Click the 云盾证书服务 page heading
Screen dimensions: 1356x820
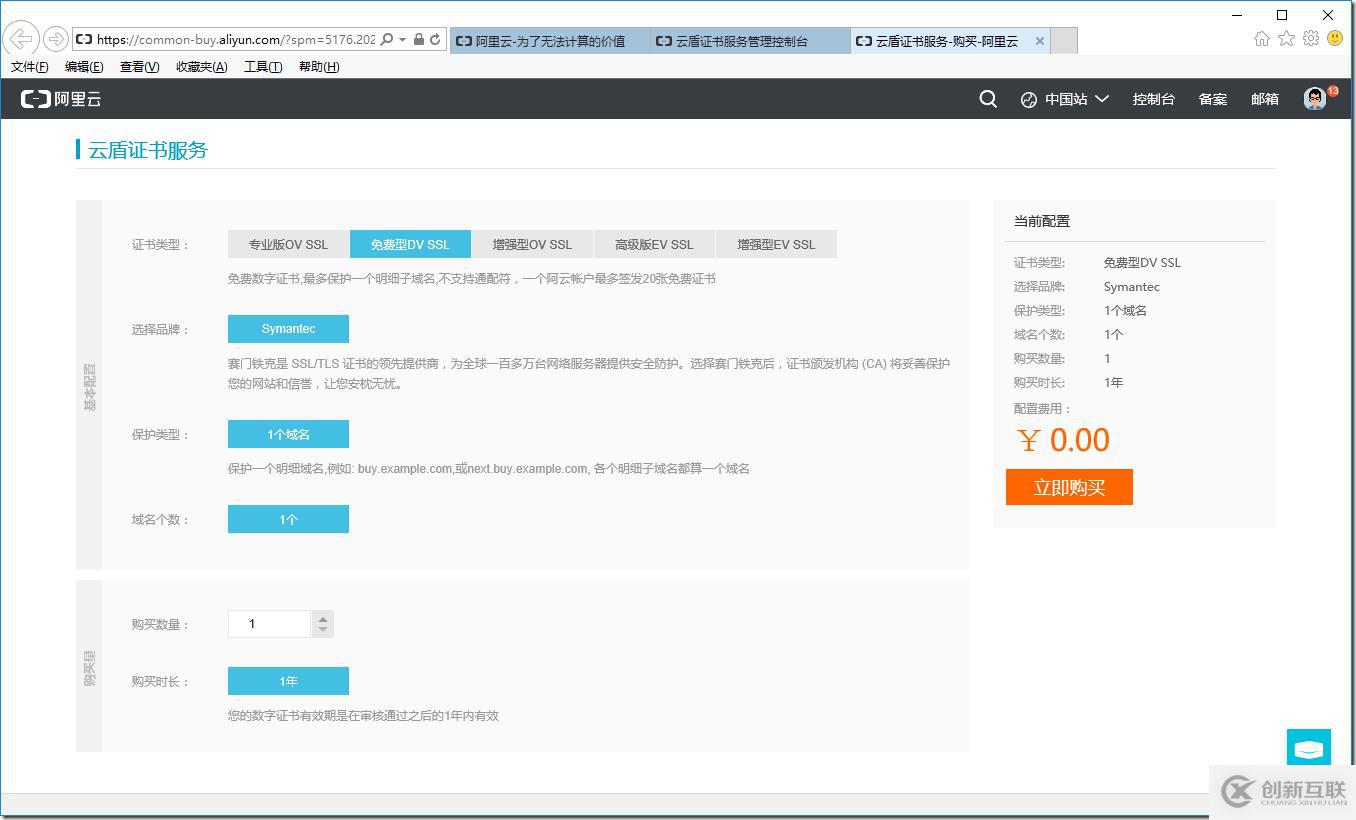click(148, 150)
